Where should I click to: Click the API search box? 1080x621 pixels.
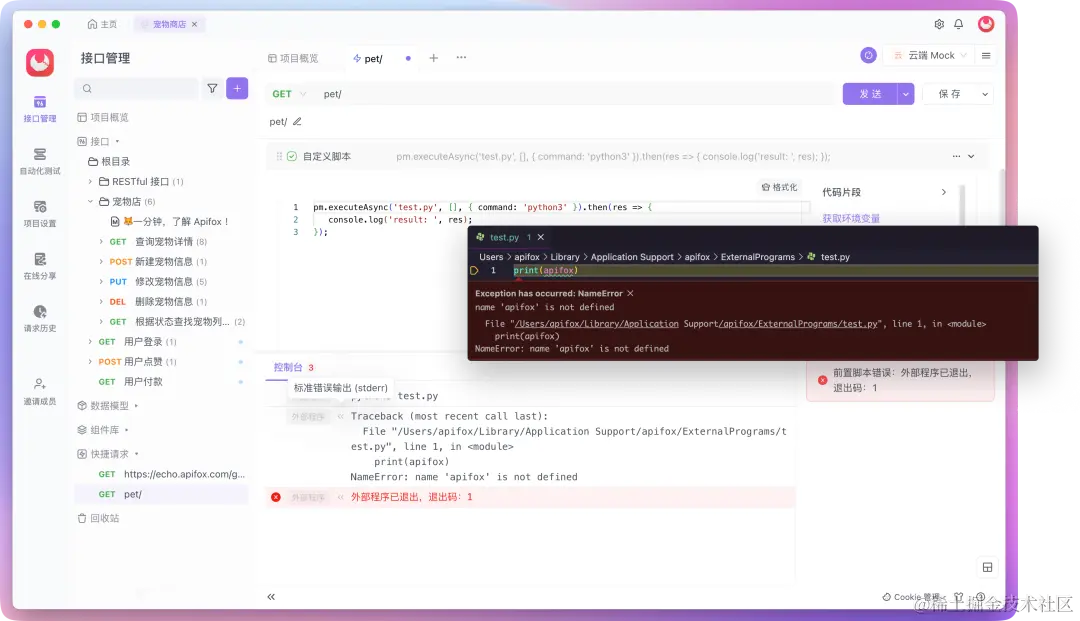point(137,88)
